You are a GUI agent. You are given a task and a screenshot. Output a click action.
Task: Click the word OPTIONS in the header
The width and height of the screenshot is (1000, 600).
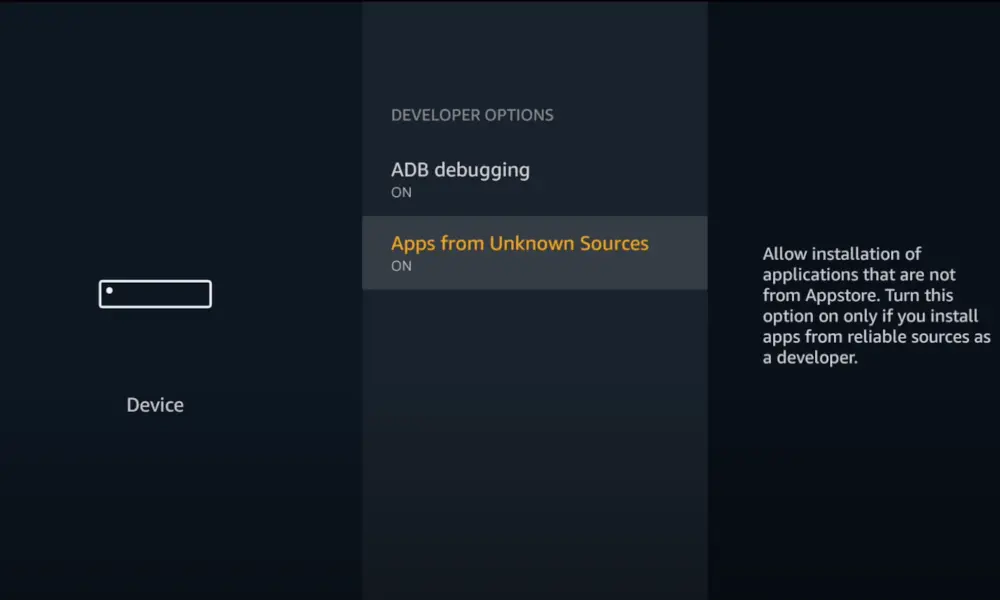tap(518, 115)
